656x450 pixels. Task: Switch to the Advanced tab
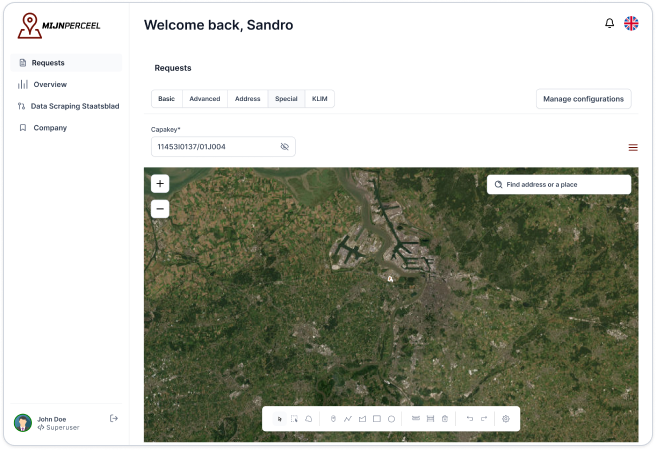click(205, 99)
